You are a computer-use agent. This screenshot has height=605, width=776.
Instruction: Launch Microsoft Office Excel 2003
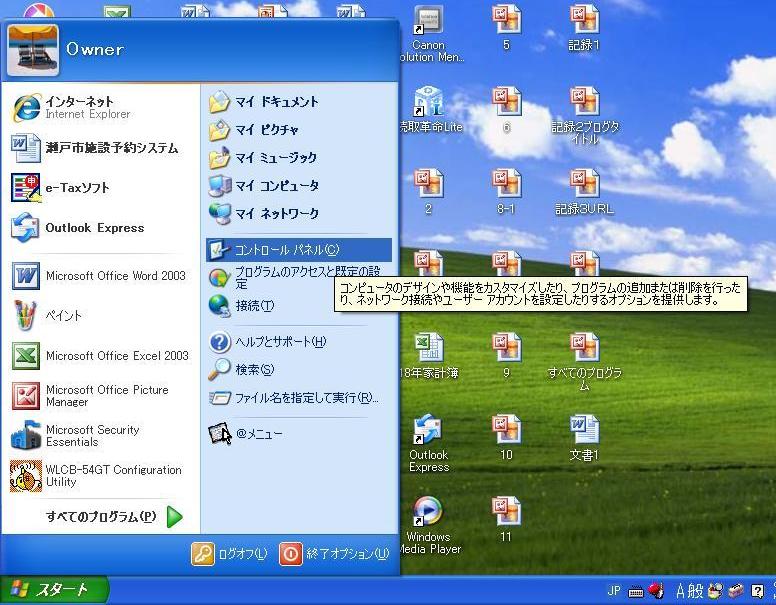101,355
